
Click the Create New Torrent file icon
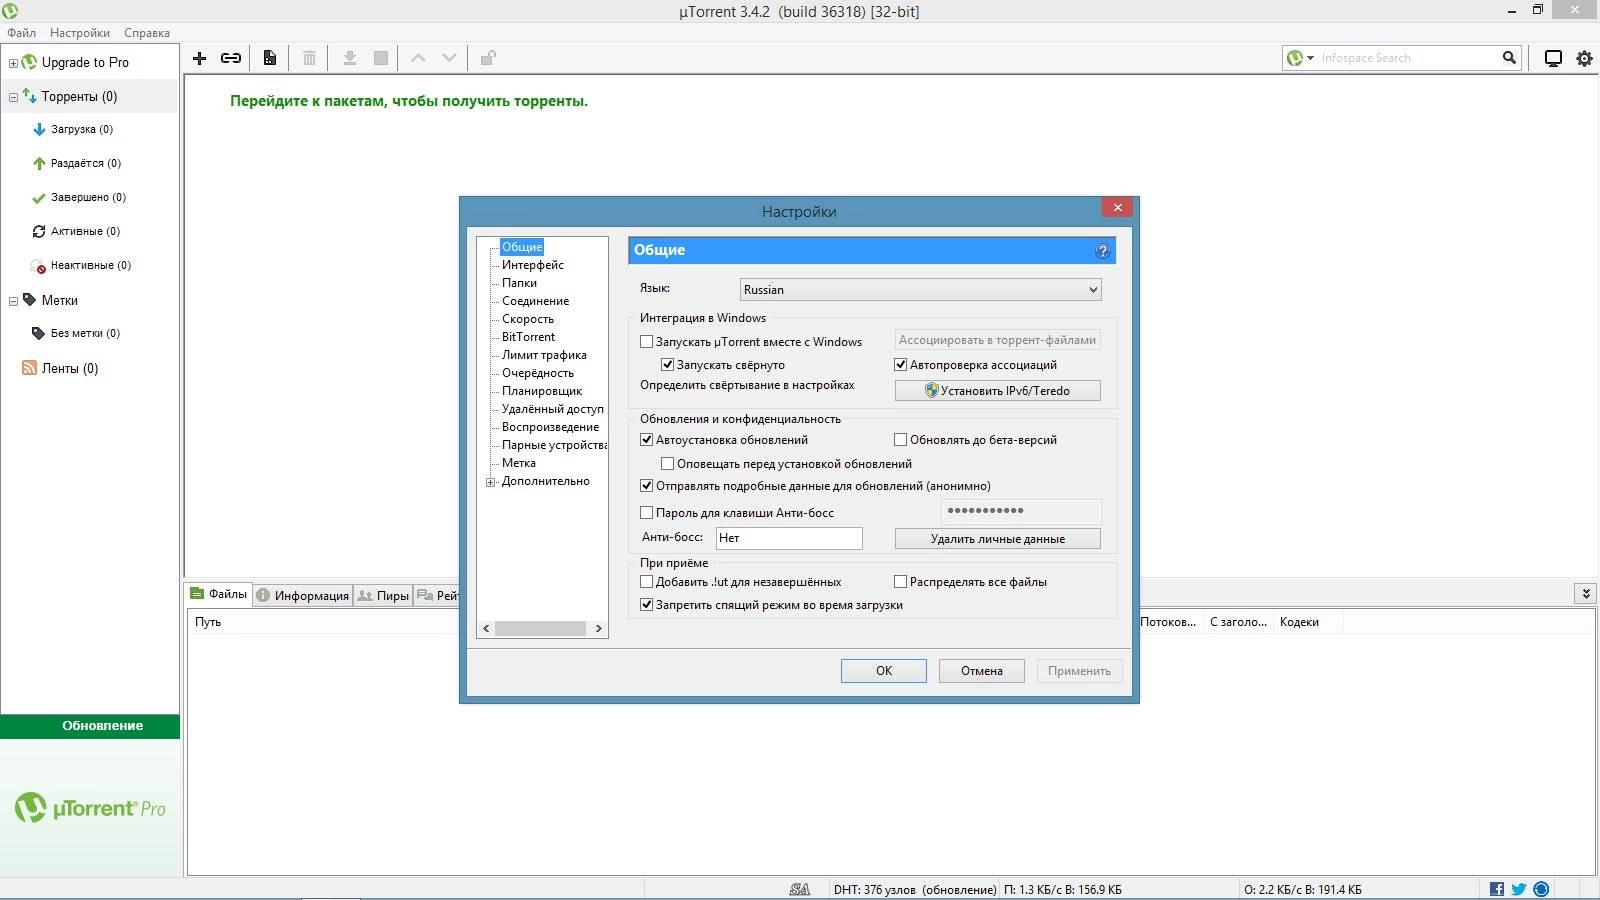[x=270, y=58]
